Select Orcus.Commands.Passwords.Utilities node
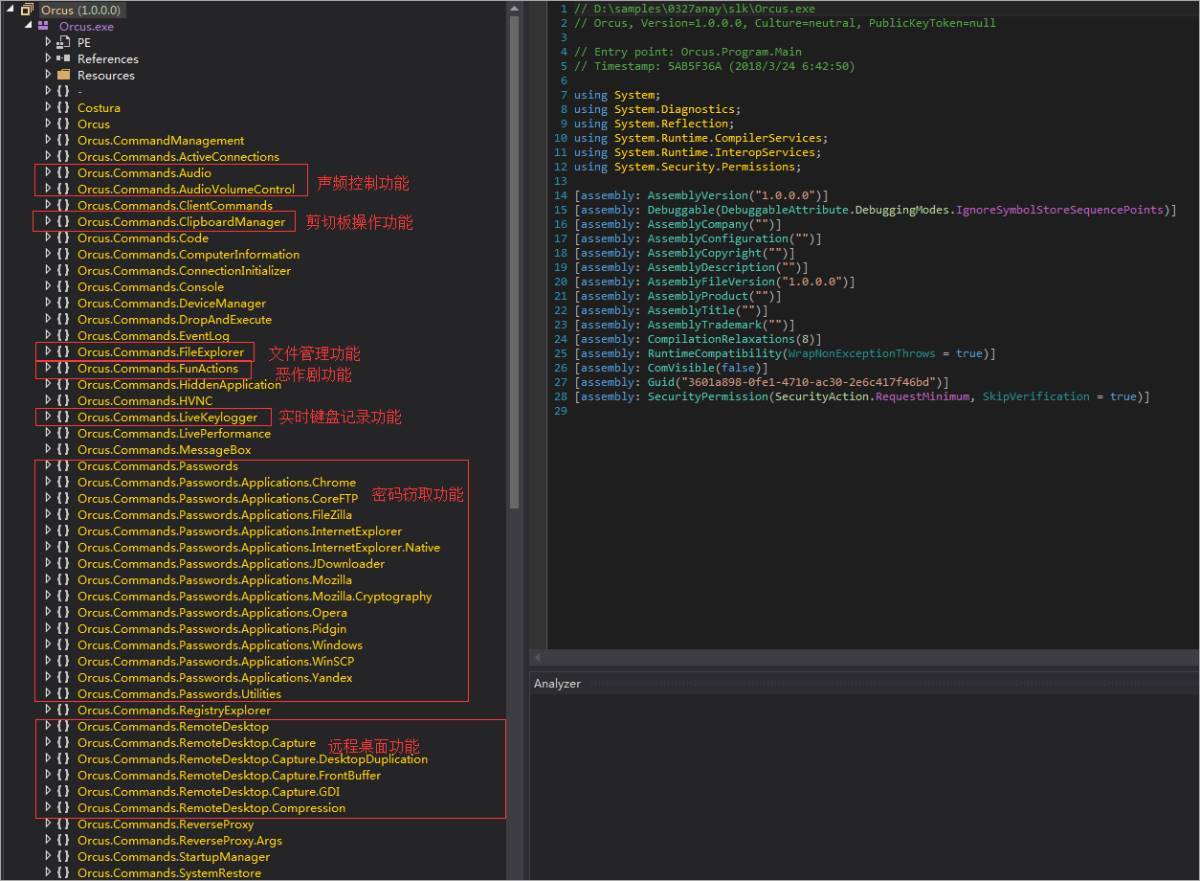1200x881 pixels. [x=179, y=694]
